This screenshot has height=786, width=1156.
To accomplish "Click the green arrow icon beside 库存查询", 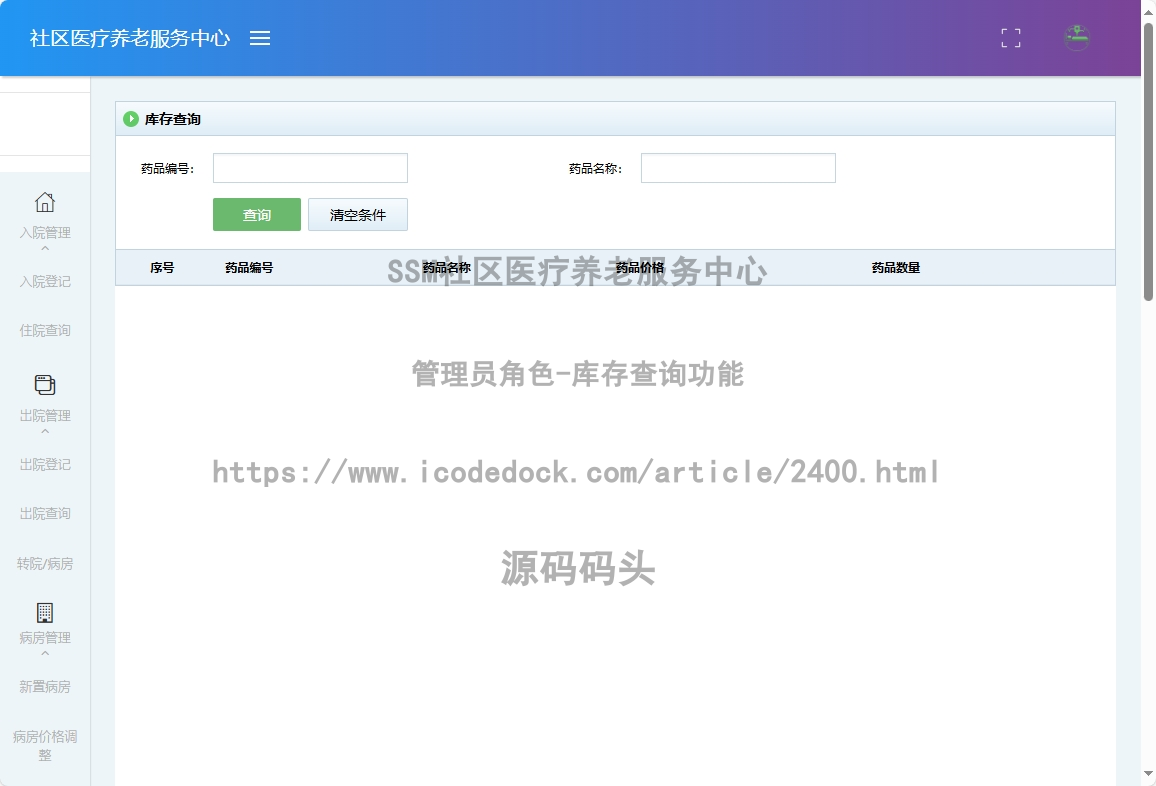I will [130, 119].
